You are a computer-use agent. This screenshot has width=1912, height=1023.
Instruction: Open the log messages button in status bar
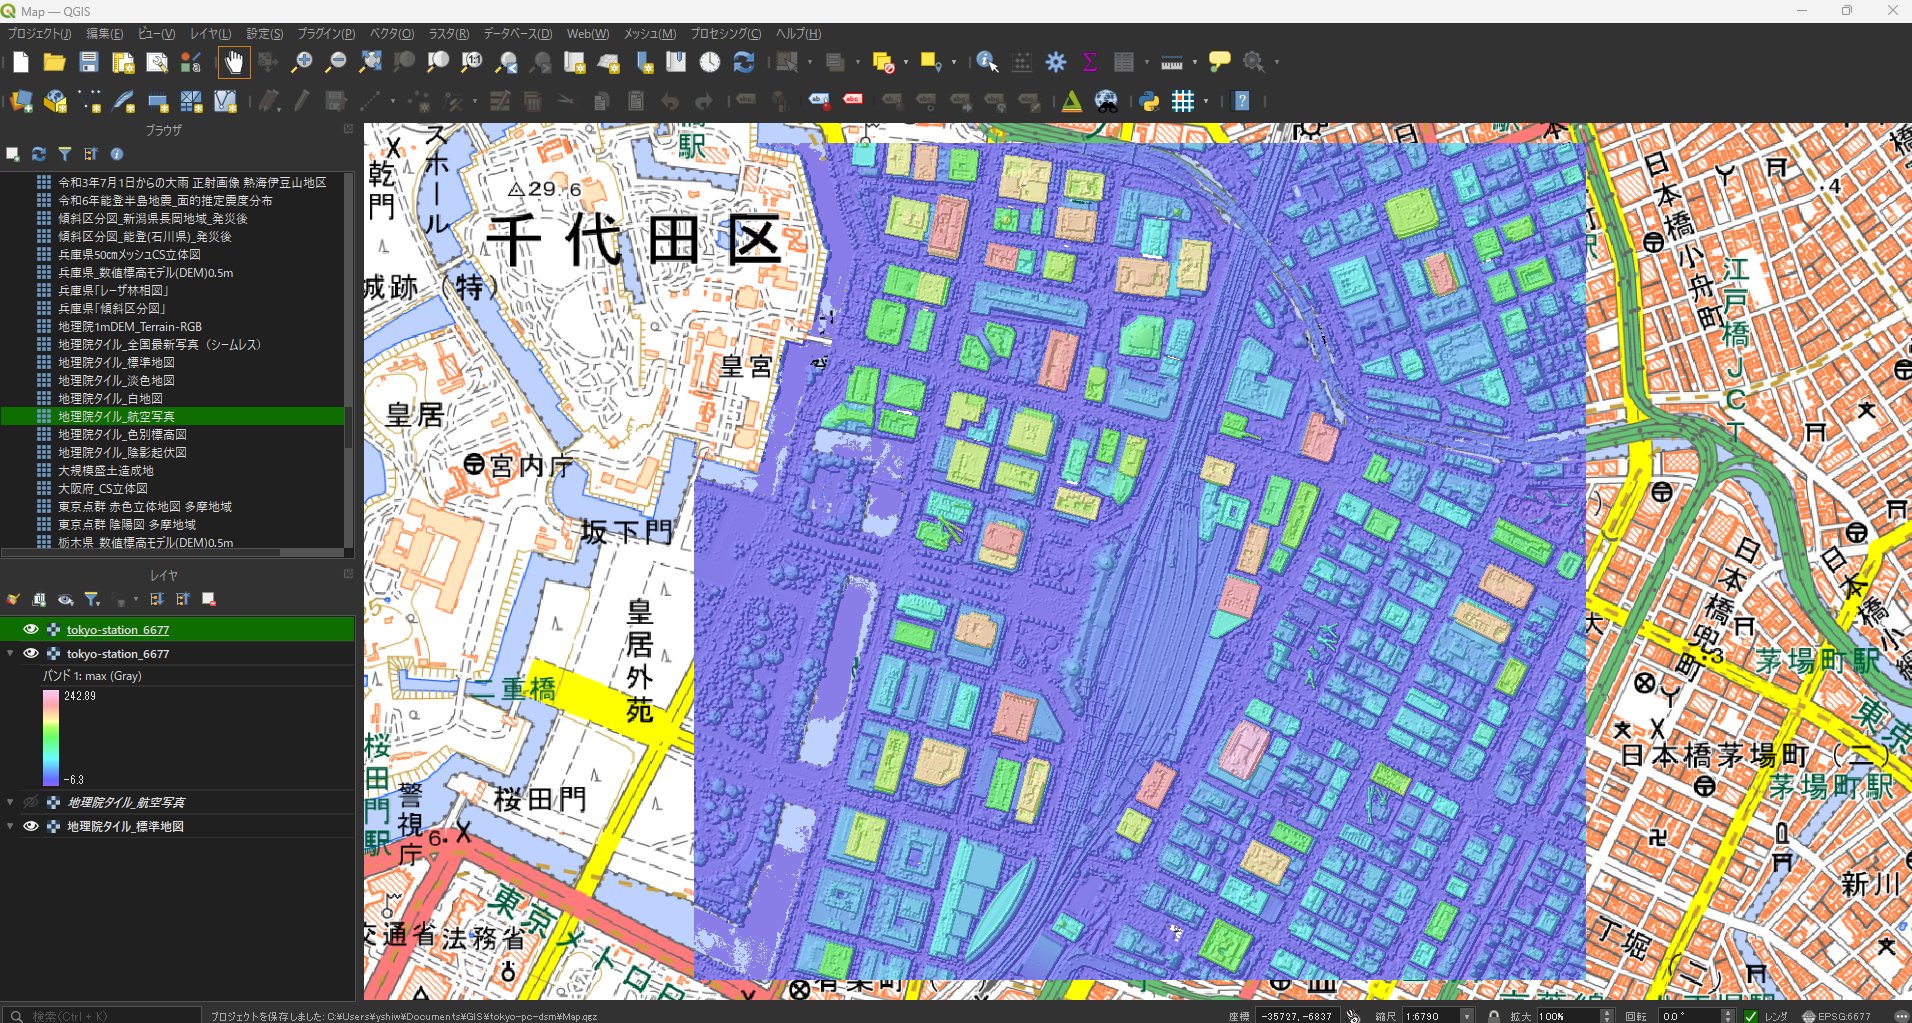1900,1016
